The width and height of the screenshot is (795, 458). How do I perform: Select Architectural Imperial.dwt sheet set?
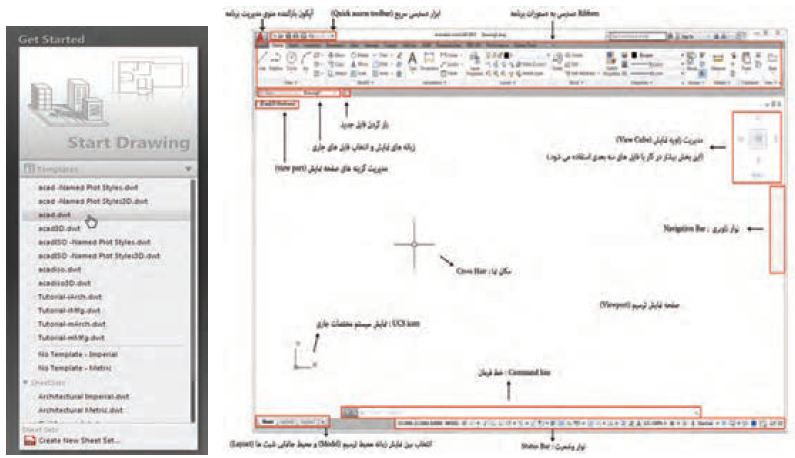click(84, 396)
